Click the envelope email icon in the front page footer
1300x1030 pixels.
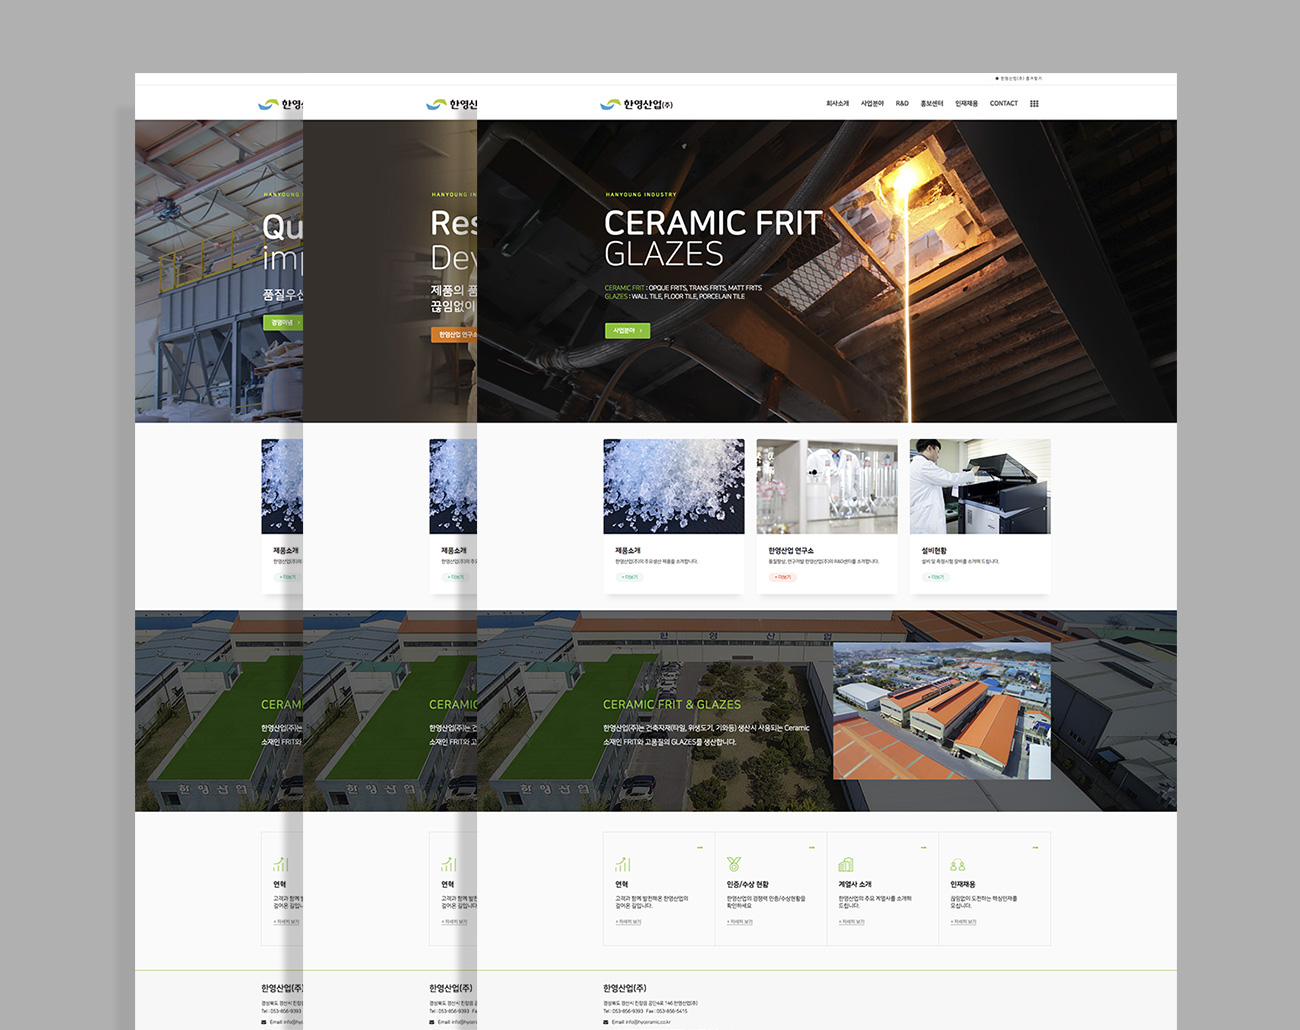606,1022
